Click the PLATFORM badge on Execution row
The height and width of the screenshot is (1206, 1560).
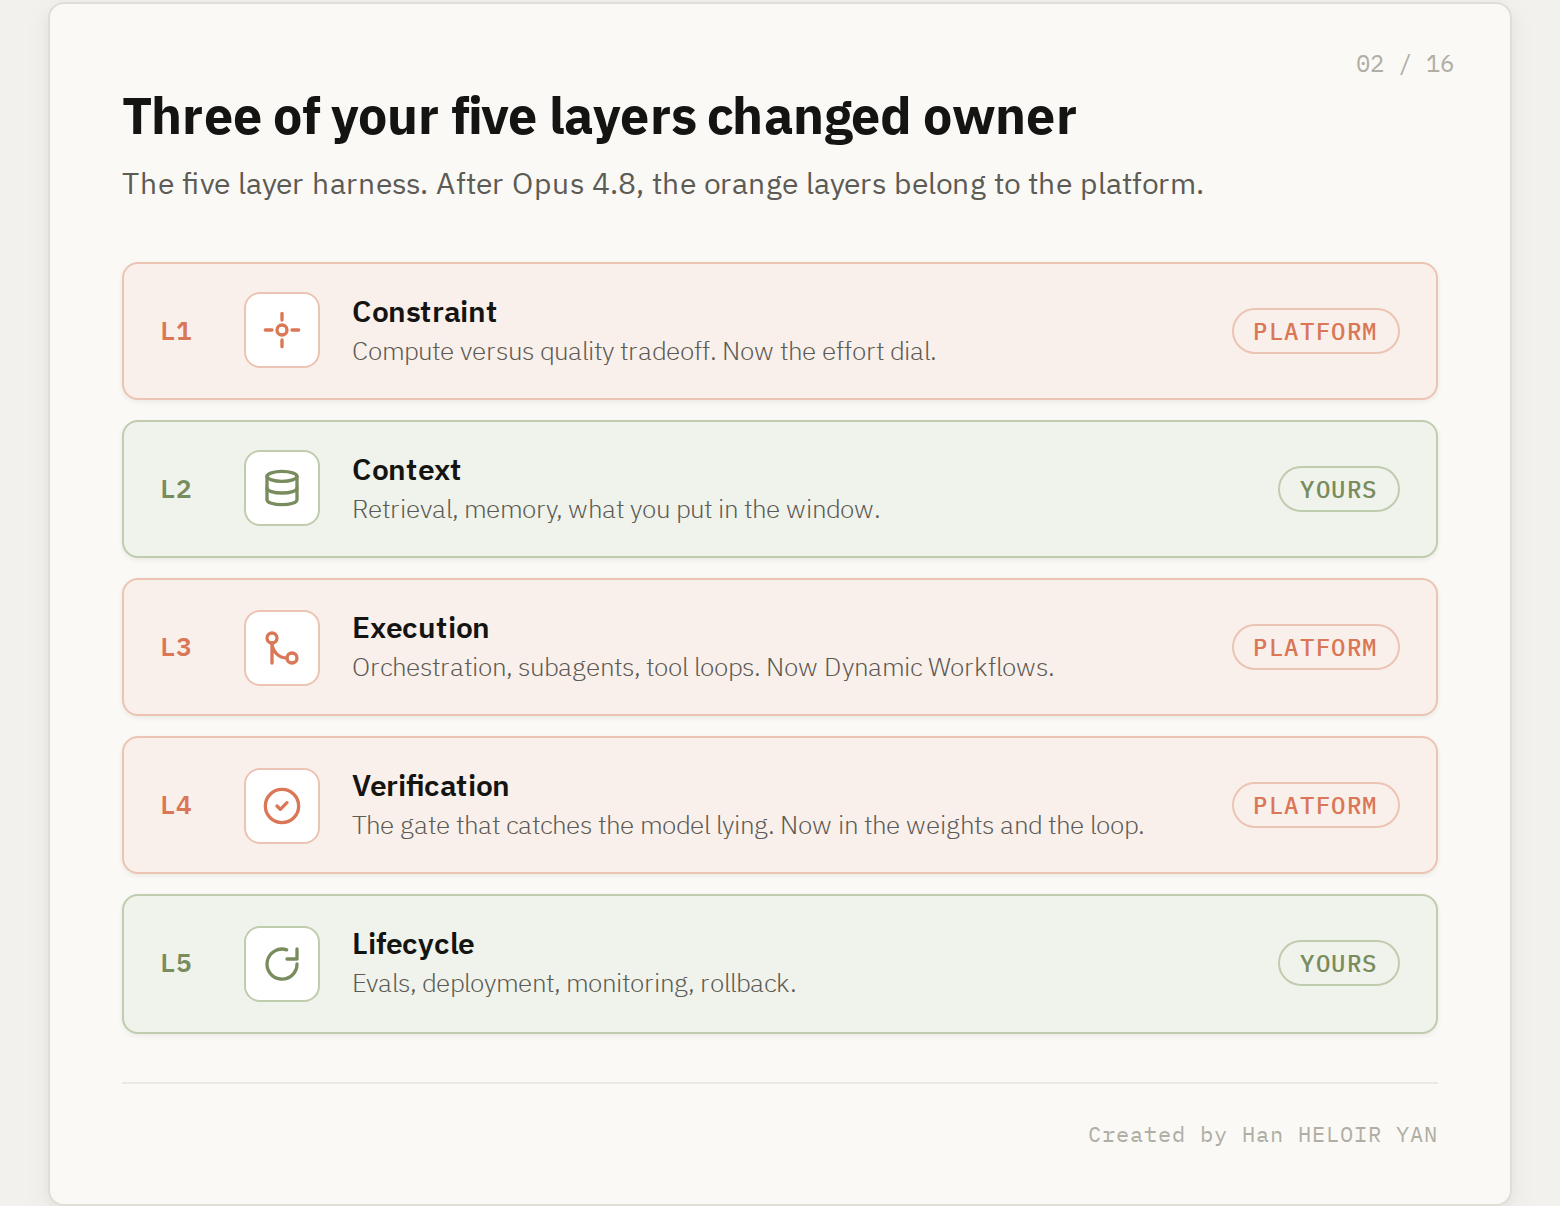(x=1315, y=647)
